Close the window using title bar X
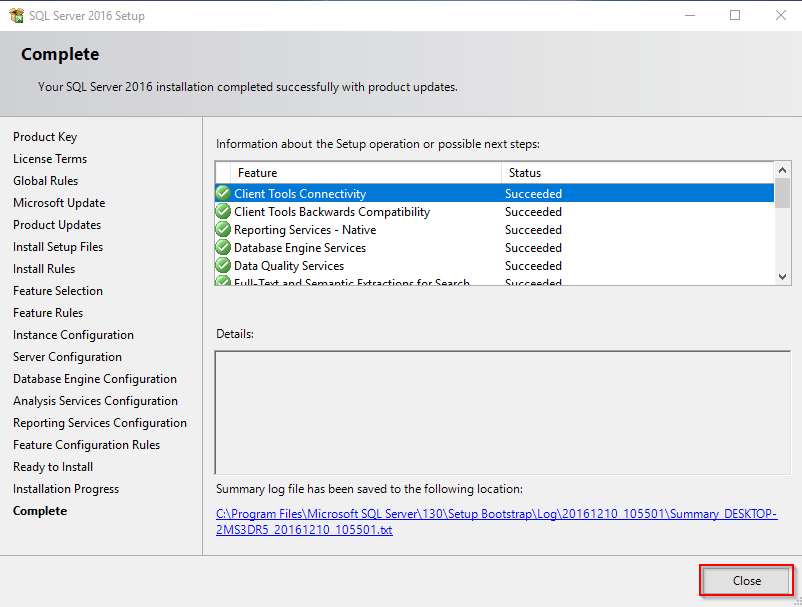802x607 pixels. pyautogui.click(x=781, y=15)
